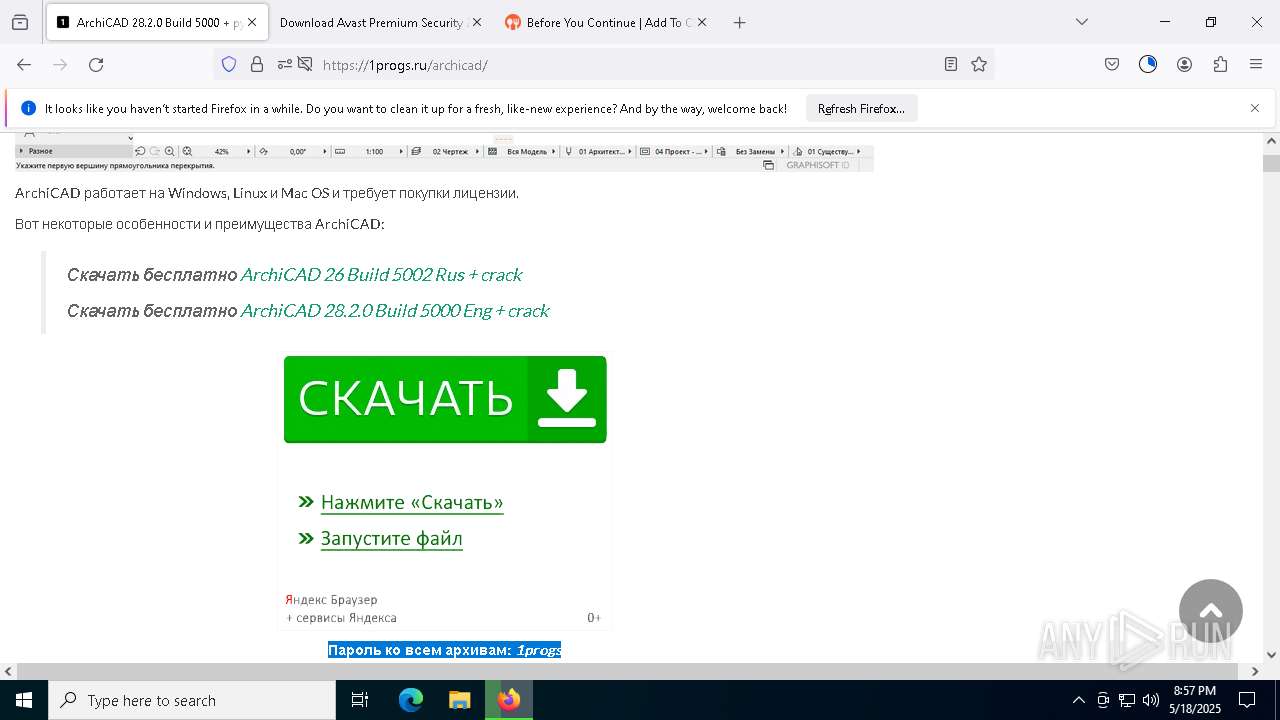Click the horizontal page scrollbar
Viewport: 1280px width, 720px height.
(630, 671)
